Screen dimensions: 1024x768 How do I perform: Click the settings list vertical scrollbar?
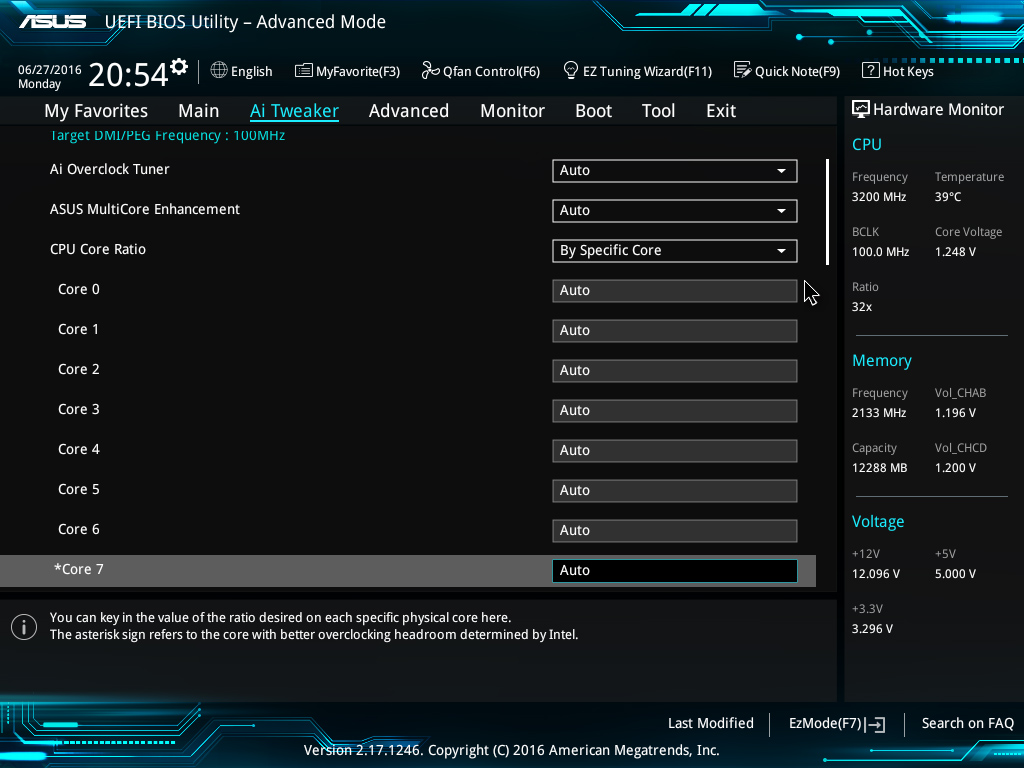point(827,212)
